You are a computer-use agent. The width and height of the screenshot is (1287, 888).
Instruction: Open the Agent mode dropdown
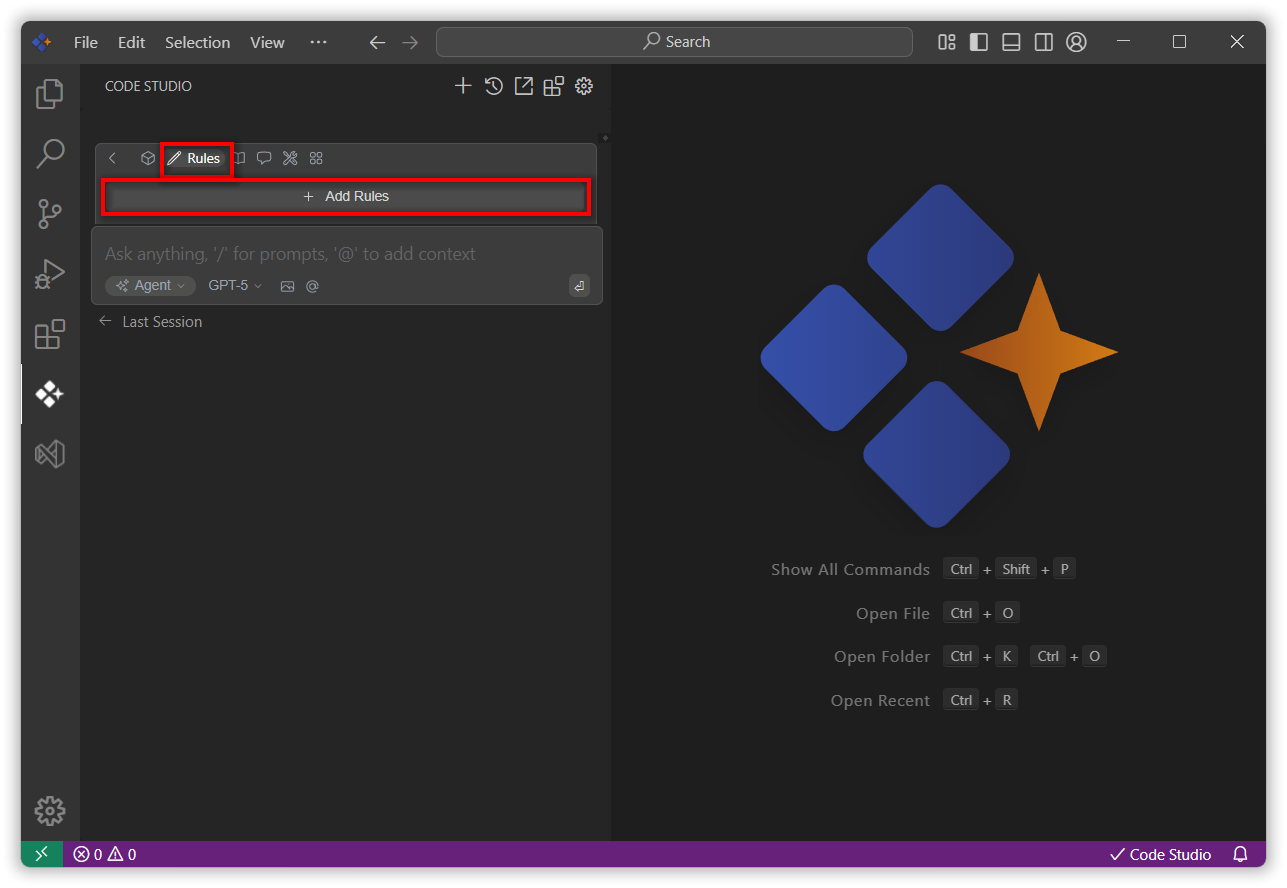pyautogui.click(x=150, y=286)
